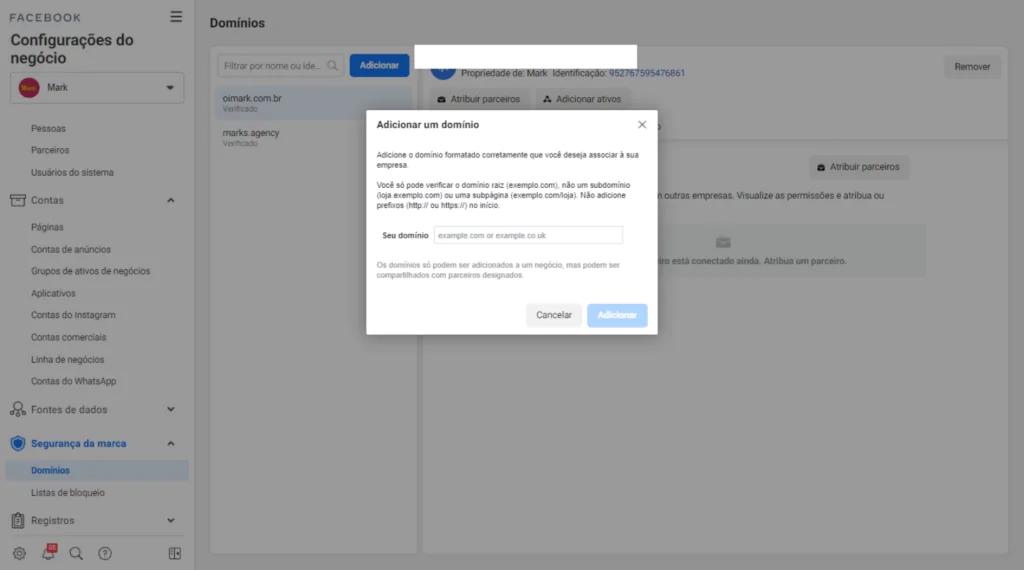The width and height of the screenshot is (1024, 570).
Task: Open Listas de bloqueio
Action: pyautogui.click(x=67, y=492)
